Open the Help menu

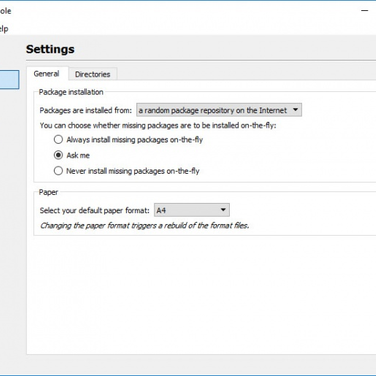4,29
